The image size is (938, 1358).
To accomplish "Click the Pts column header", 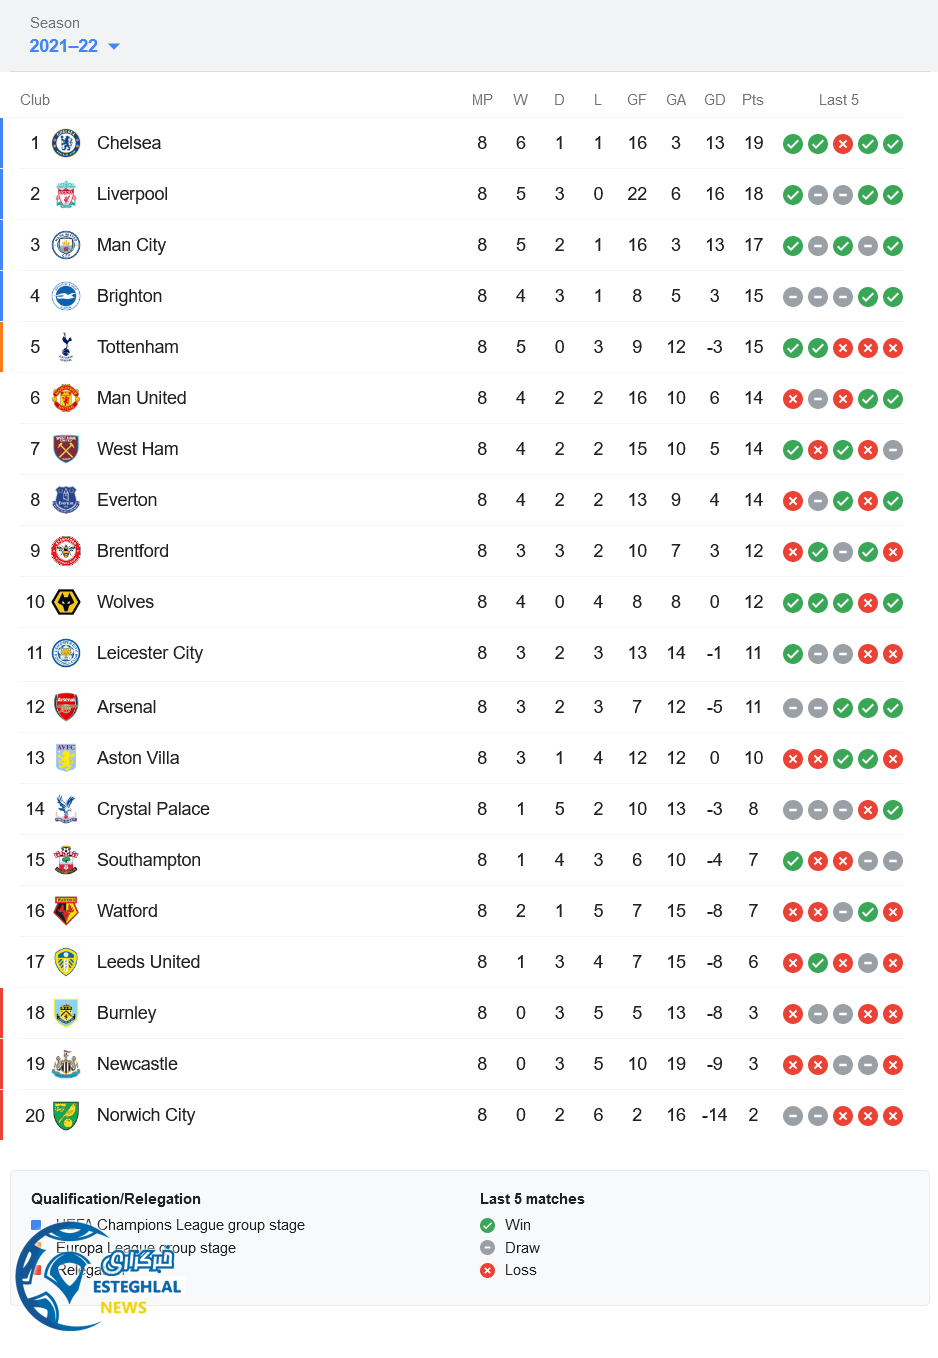I will coord(753,100).
